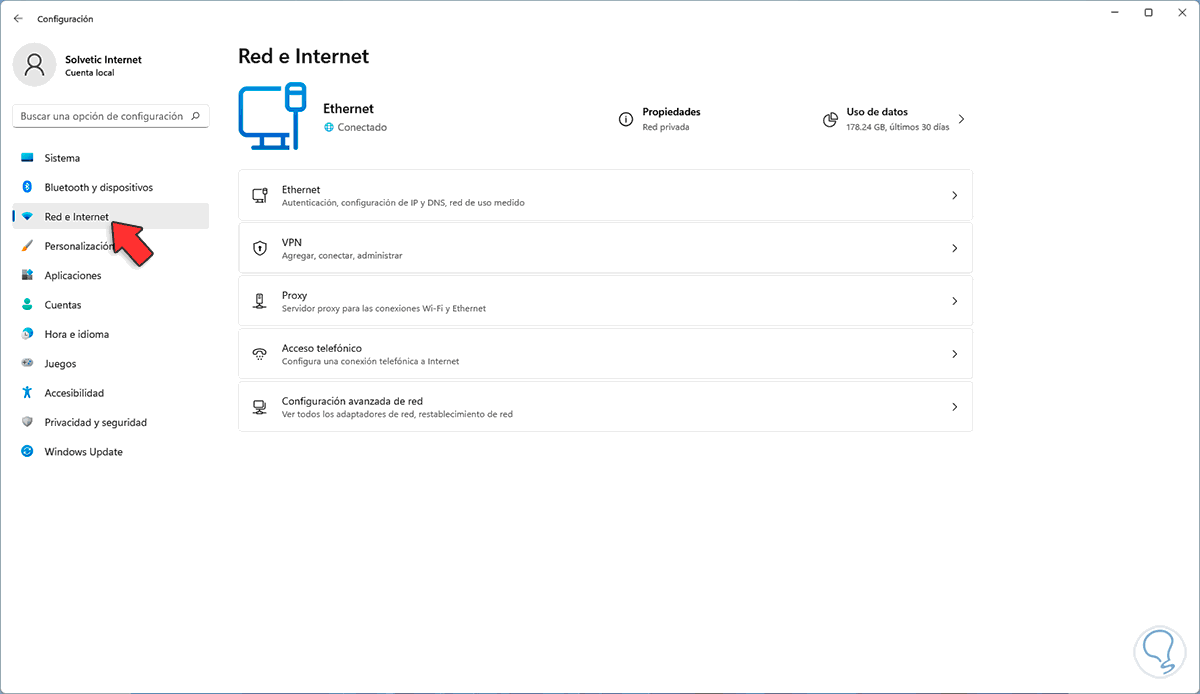Click the Bluetooth icon in sidebar
Image resolution: width=1200 pixels, height=694 pixels.
tap(27, 187)
